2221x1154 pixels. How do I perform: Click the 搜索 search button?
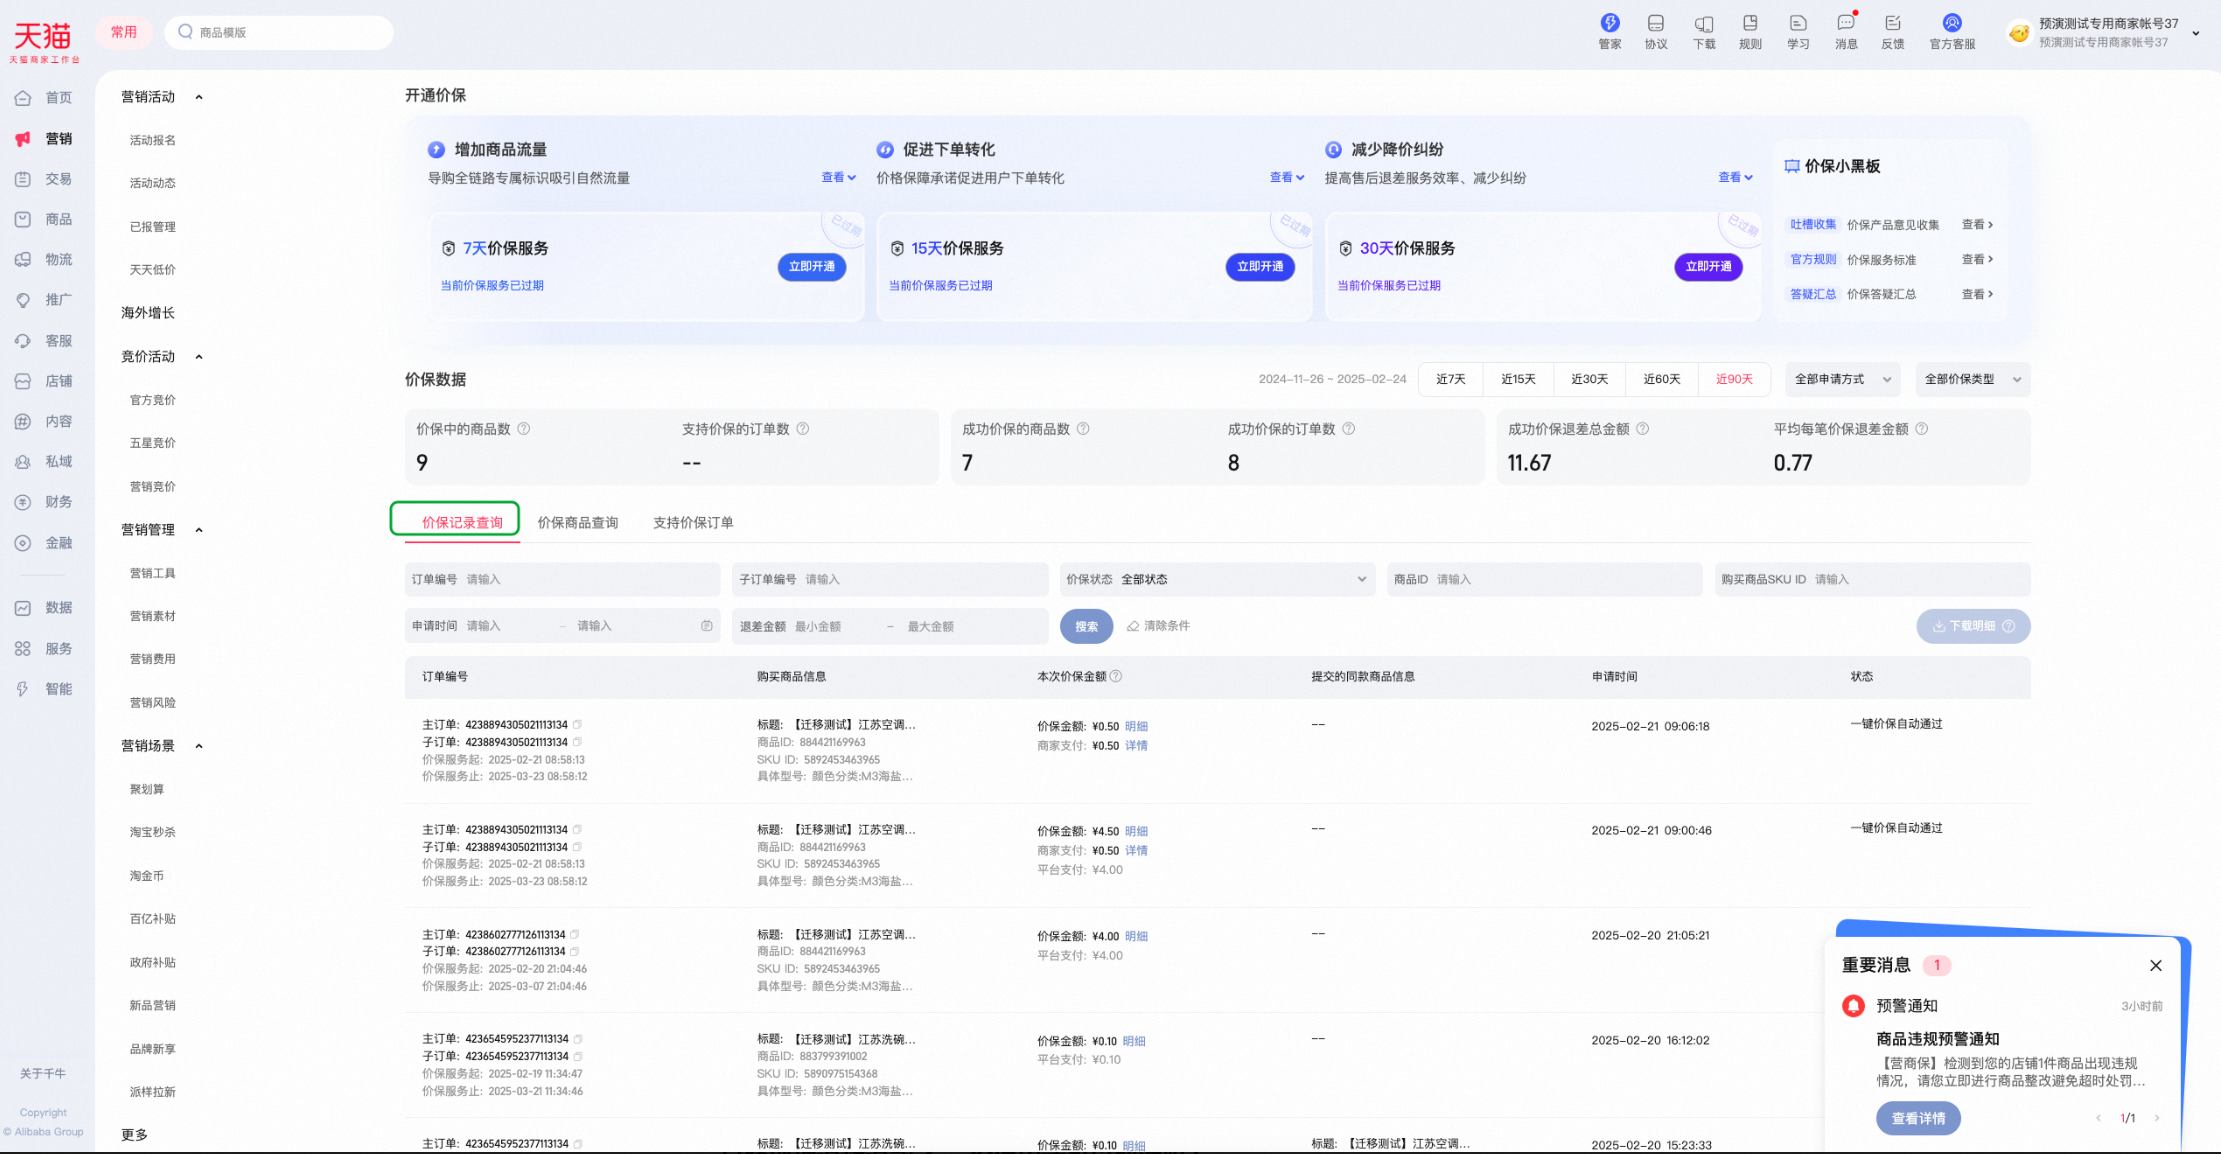coord(1086,627)
